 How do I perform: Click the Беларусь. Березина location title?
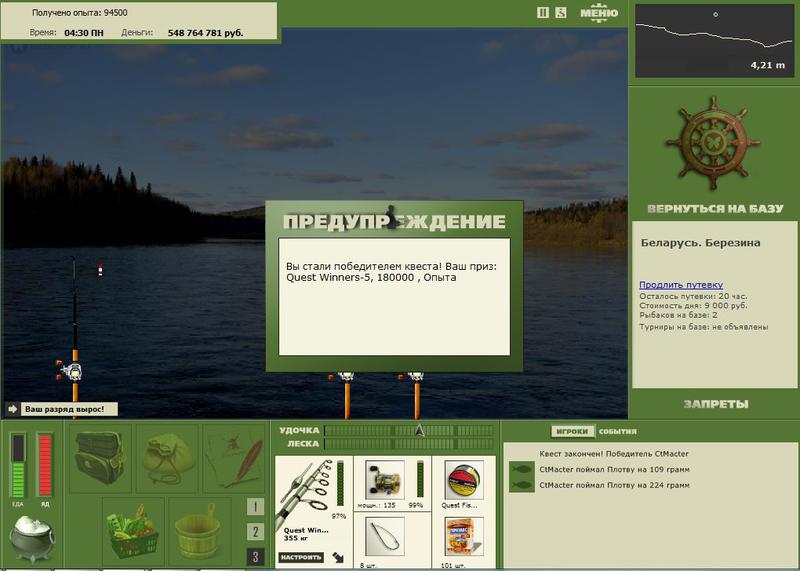(x=701, y=243)
